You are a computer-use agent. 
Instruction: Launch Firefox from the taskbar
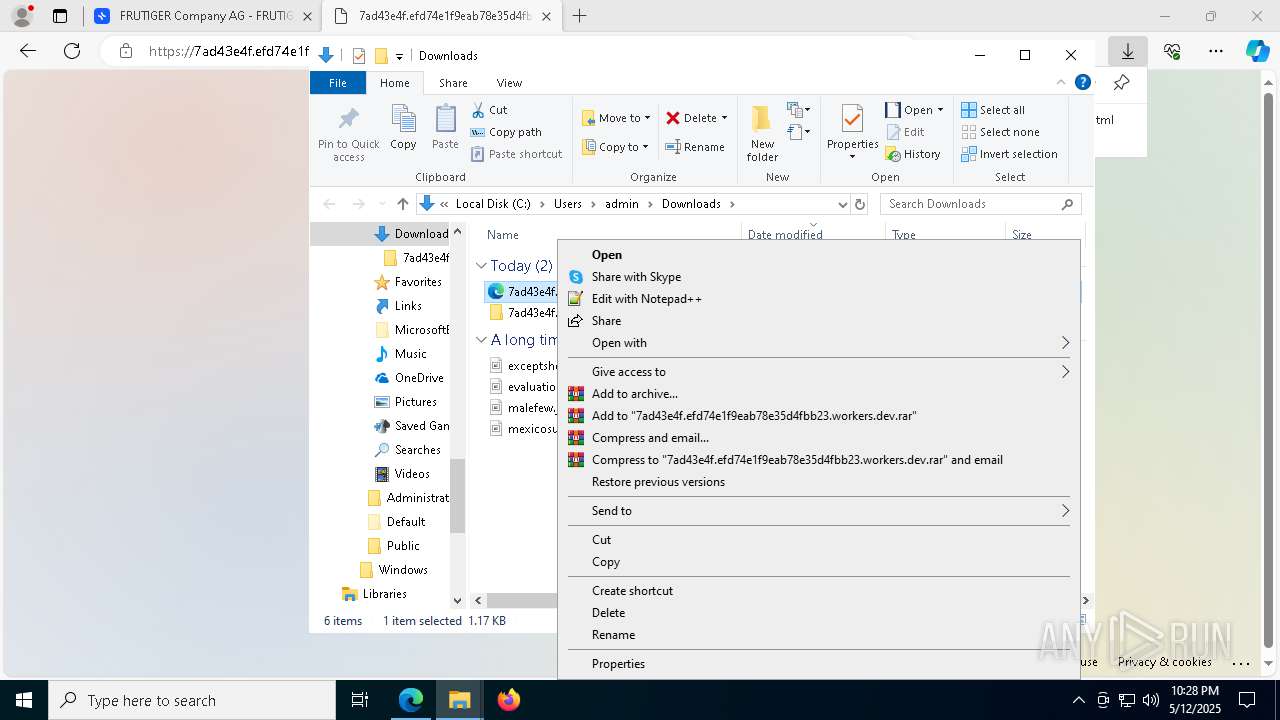(x=509, y=700)
